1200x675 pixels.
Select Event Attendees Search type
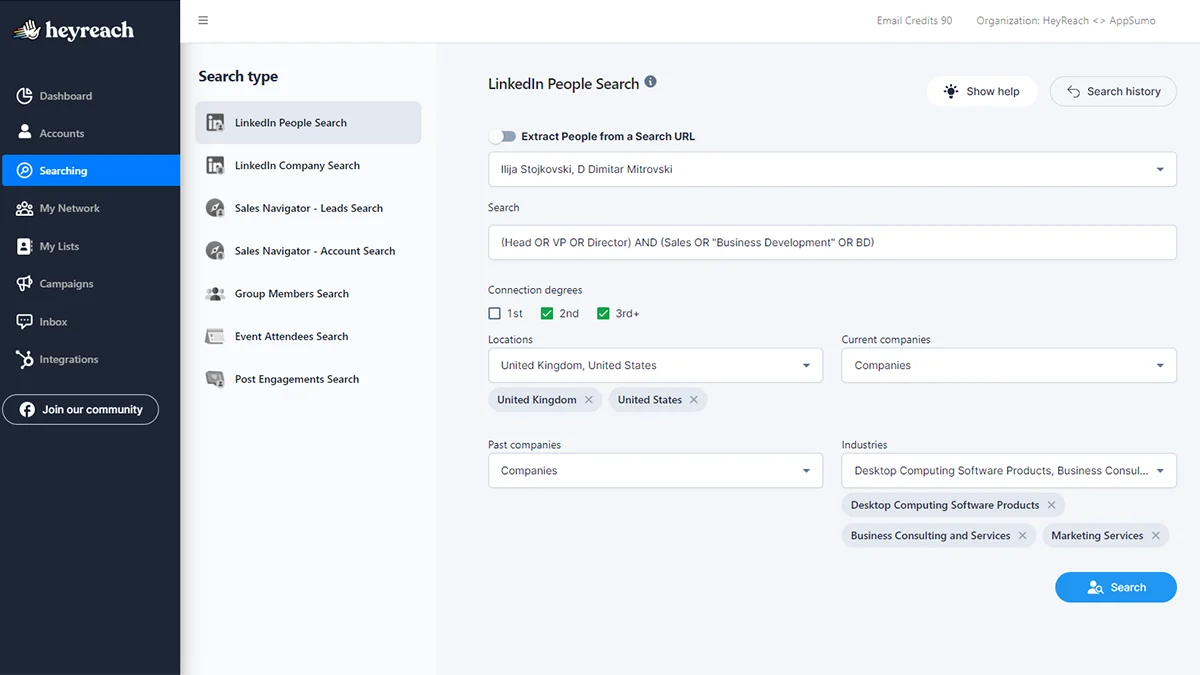click(x=308, y=337)
